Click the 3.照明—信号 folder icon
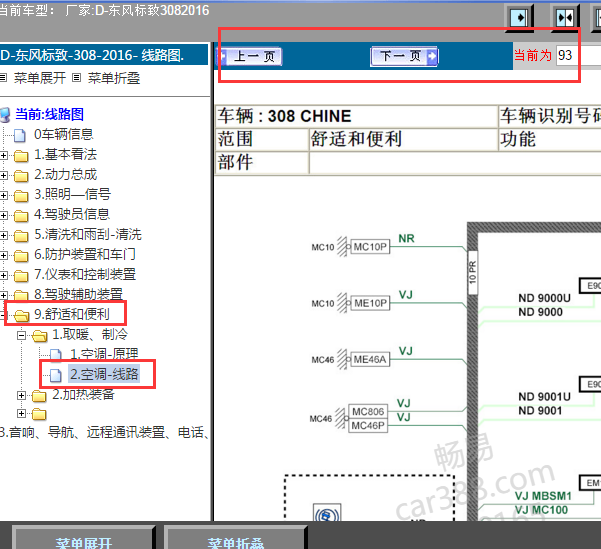The height and width of the screenshot is (549, 601). [x=21, y=196]
